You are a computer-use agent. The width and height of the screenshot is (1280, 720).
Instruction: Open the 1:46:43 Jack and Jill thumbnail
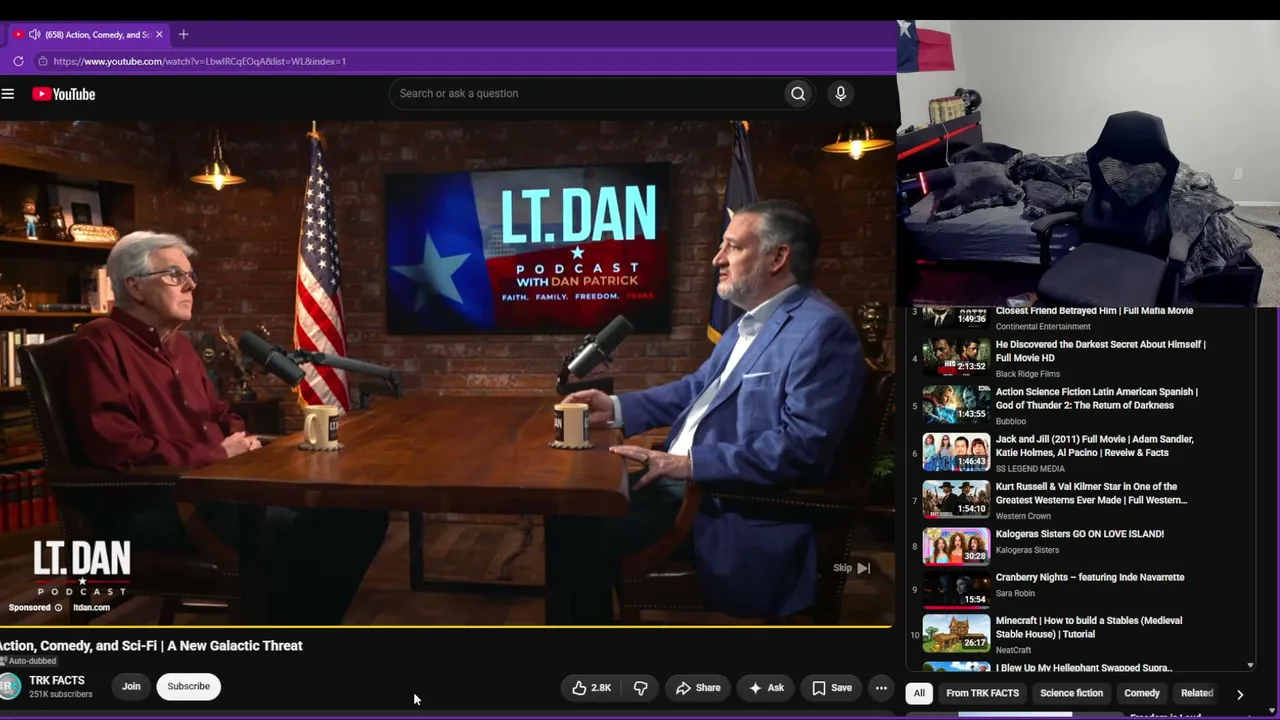point(956,452)
